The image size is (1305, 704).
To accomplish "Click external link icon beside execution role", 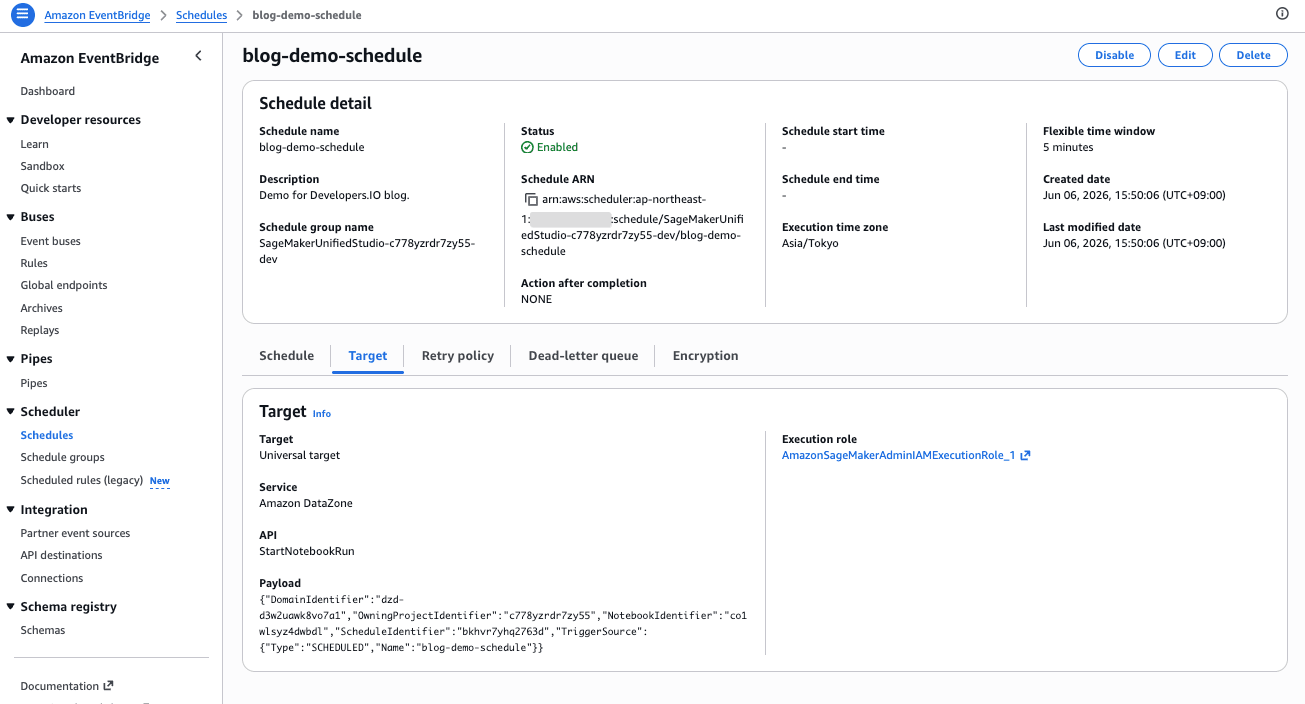I will [1025, 455].
